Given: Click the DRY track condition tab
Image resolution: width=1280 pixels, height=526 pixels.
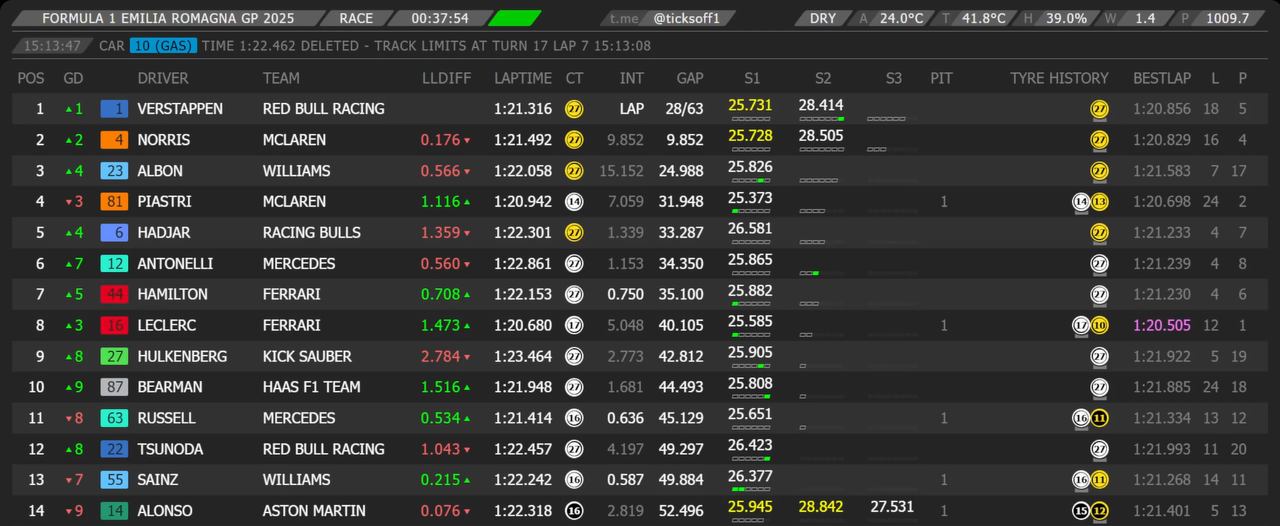Looking at the screenshot, I should (823, 18).
